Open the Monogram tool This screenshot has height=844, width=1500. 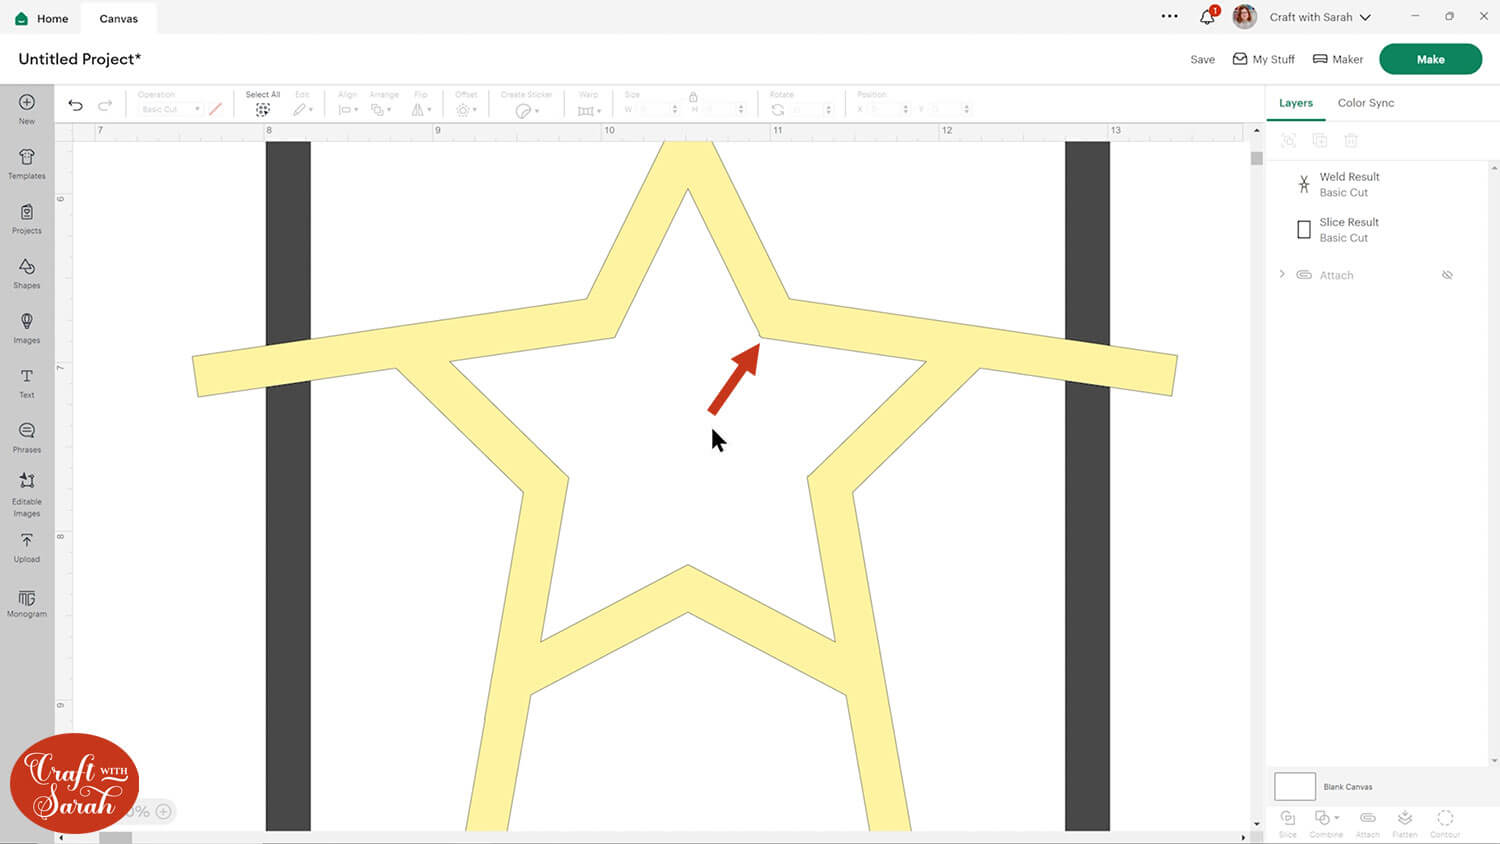[x=27, y=603]
